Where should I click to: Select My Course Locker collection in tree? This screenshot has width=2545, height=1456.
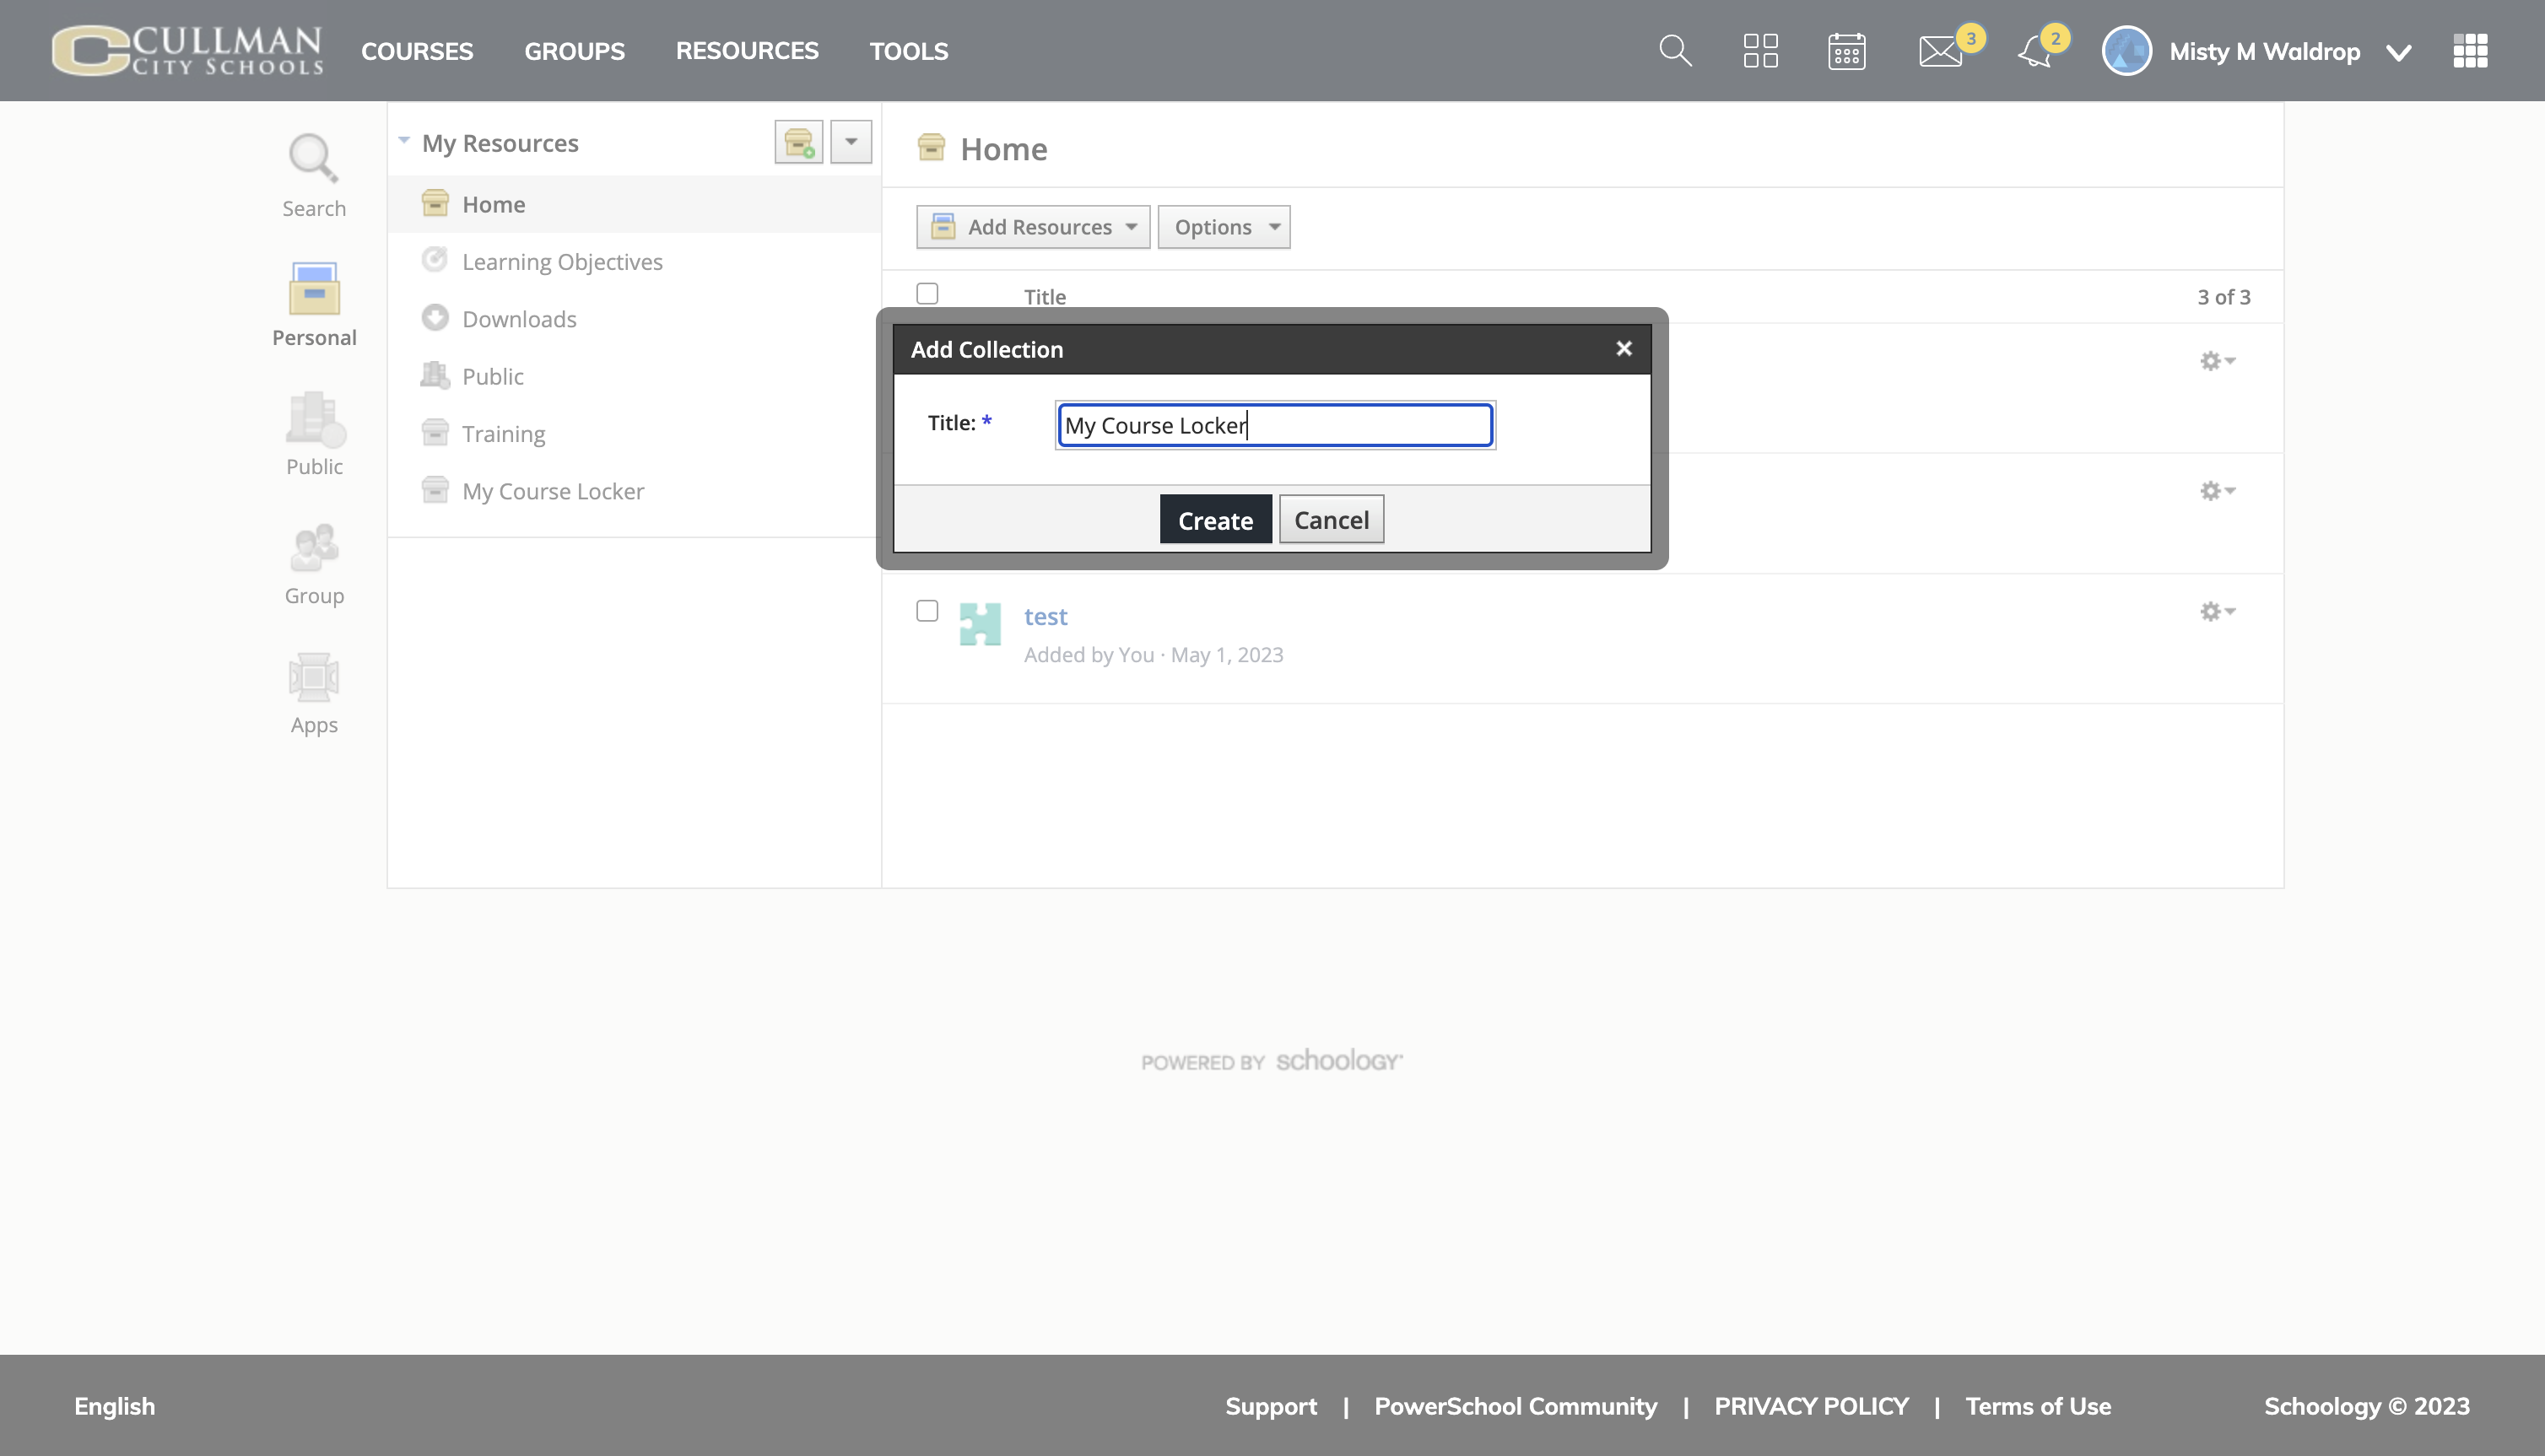coord(634,491)
